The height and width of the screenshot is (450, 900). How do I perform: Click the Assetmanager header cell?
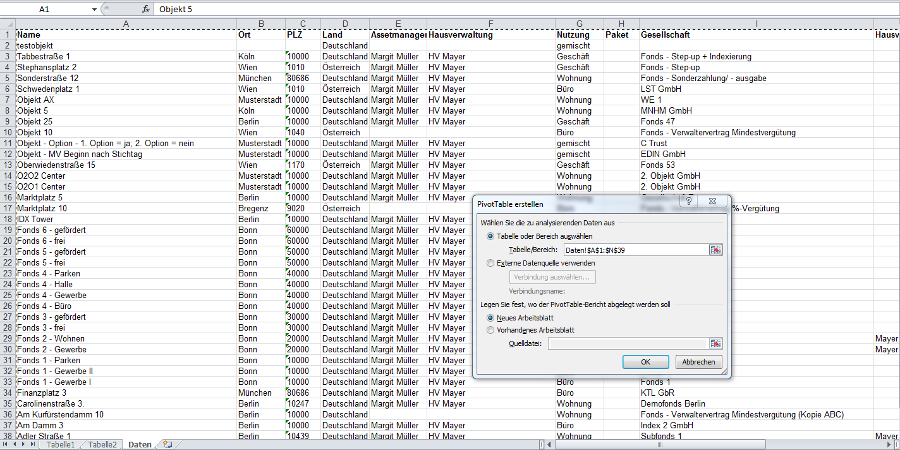click(398, 35)
